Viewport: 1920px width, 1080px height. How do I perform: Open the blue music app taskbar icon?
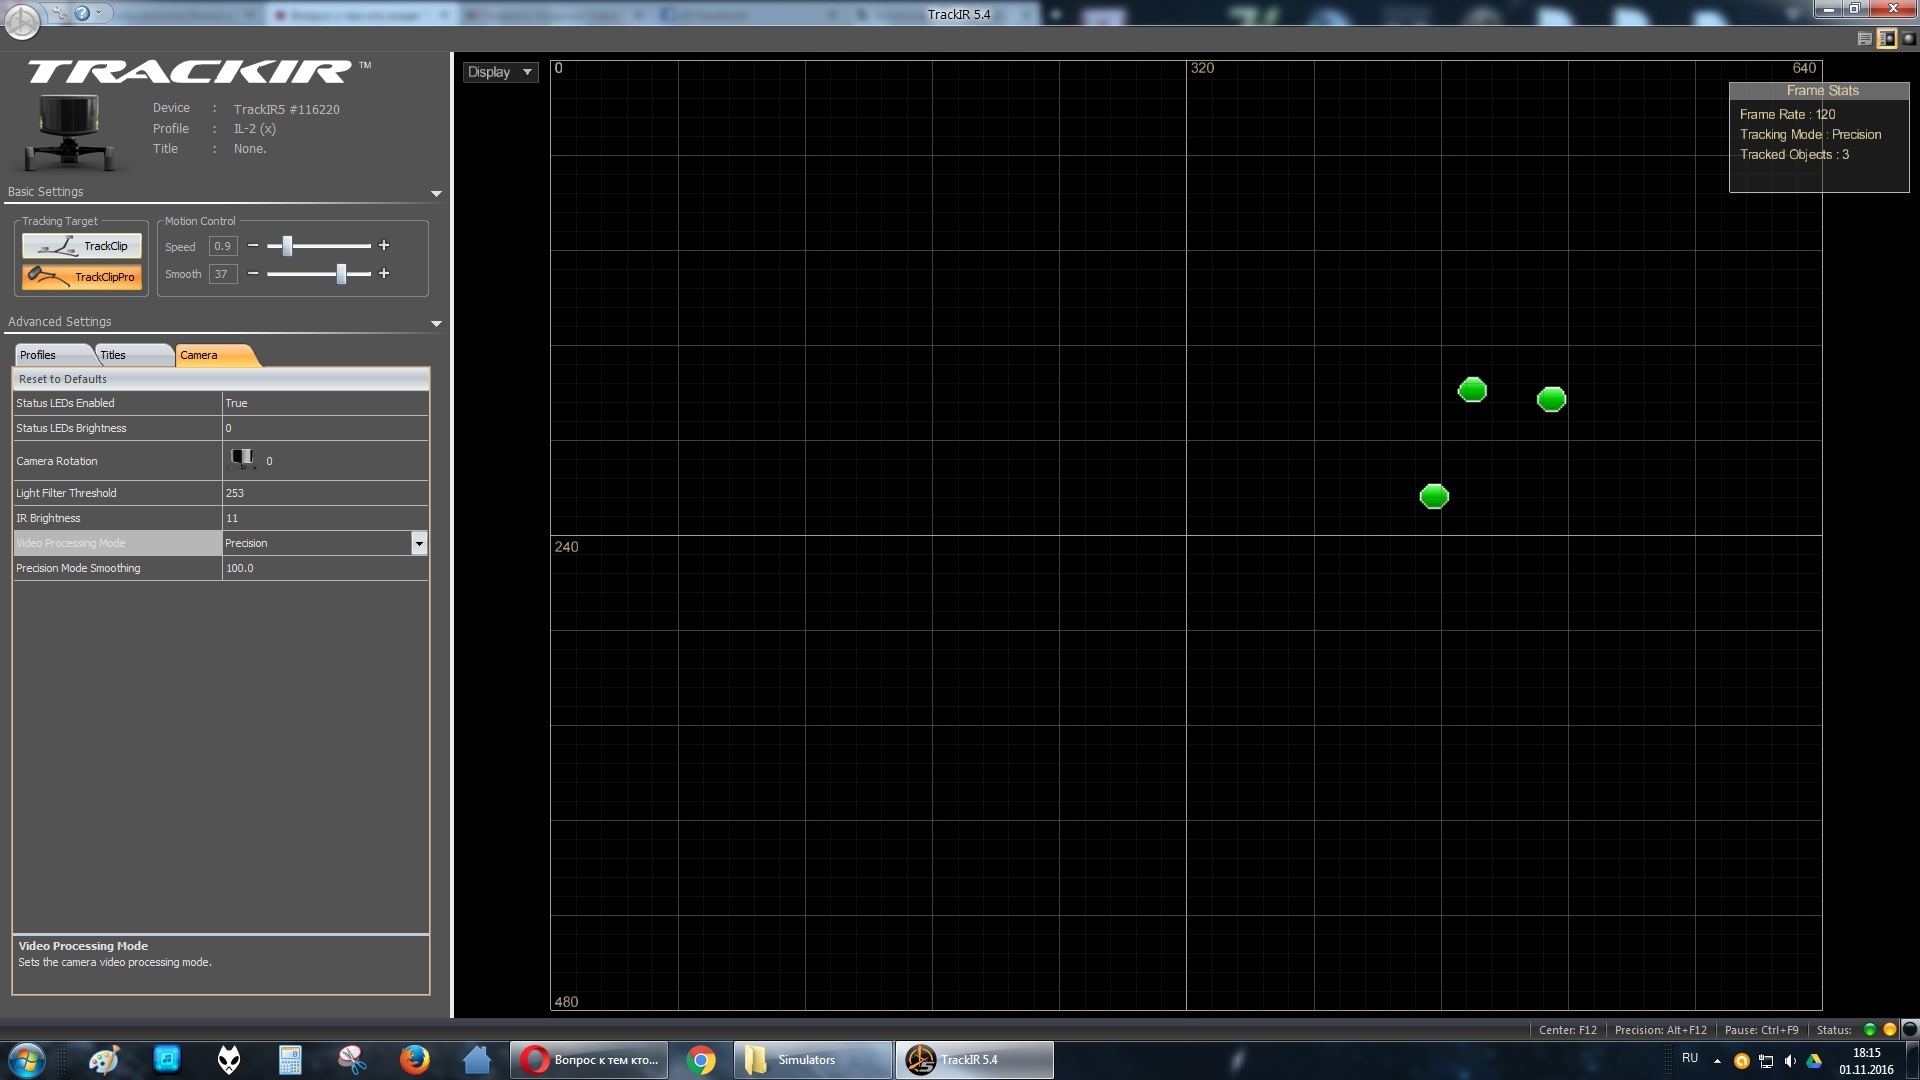tap(166, 1060)
